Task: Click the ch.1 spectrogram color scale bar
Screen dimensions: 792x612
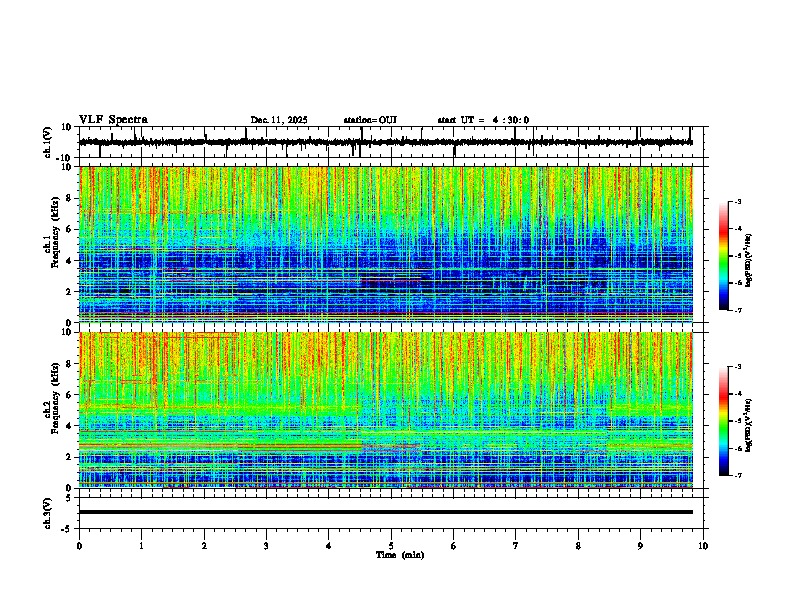Action: coord(723,256)
